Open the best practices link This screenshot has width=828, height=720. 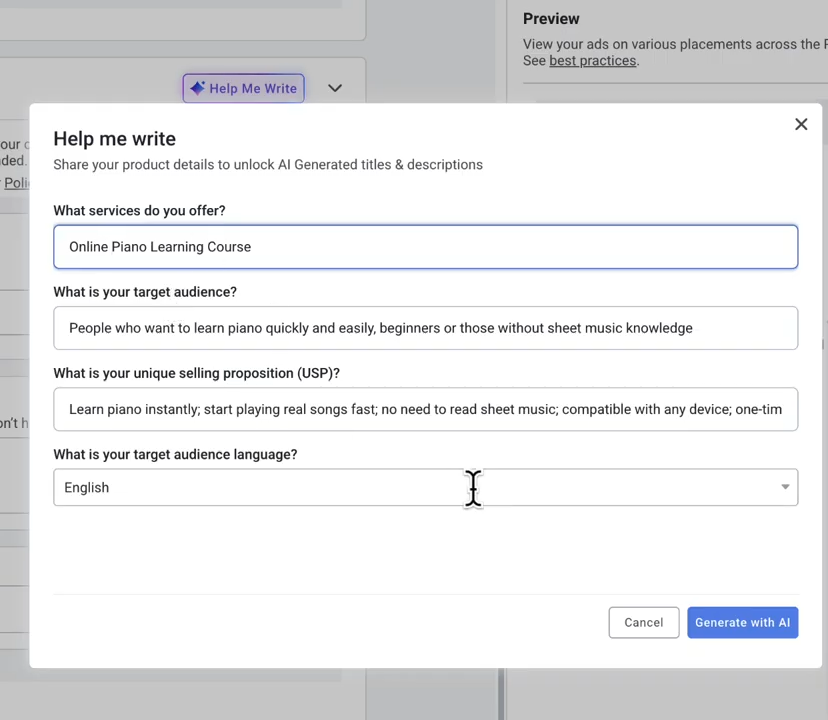(x=592, y=61)
